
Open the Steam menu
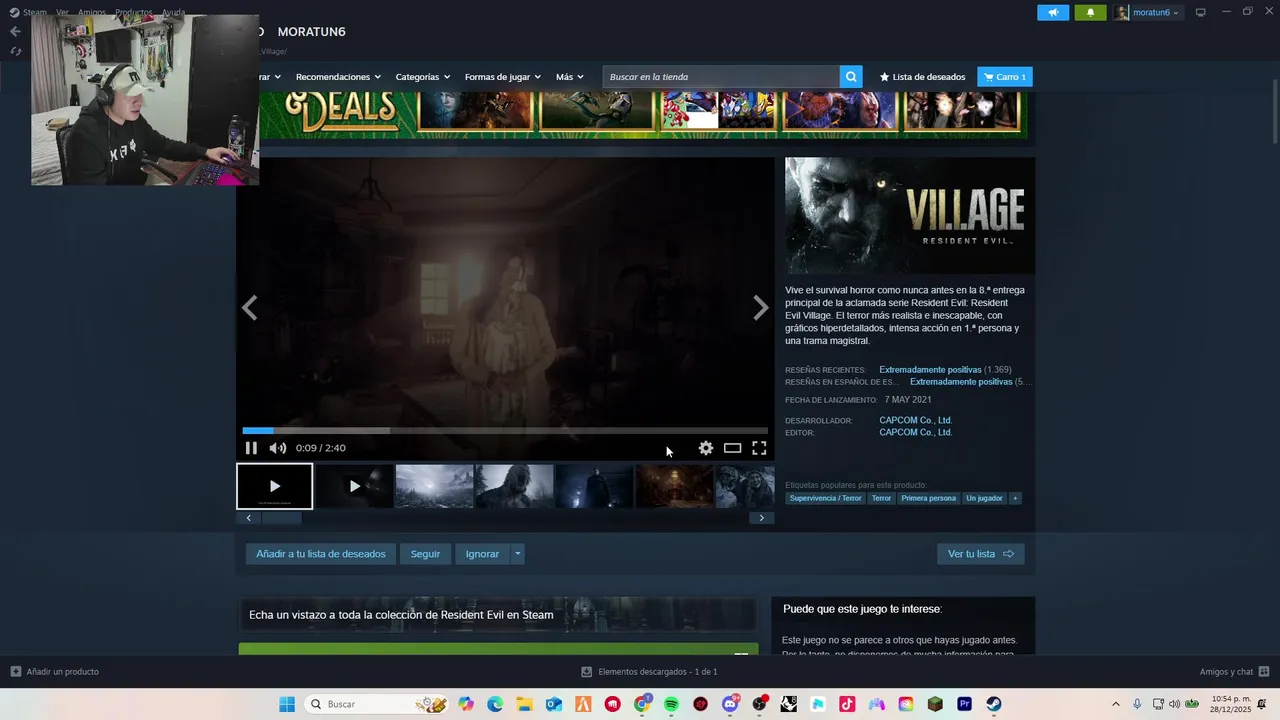[28, 12]
